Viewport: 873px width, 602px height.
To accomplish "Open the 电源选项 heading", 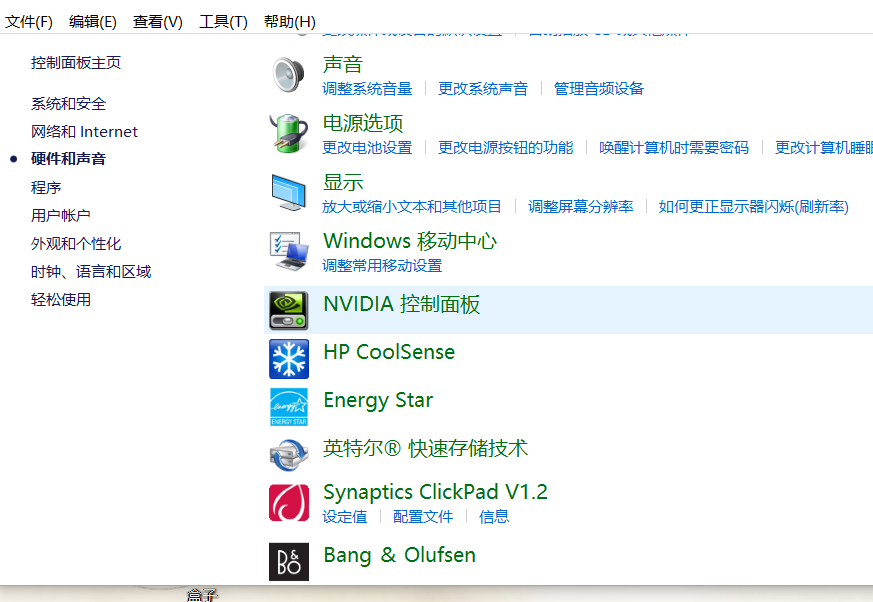I will pos(363,123).
